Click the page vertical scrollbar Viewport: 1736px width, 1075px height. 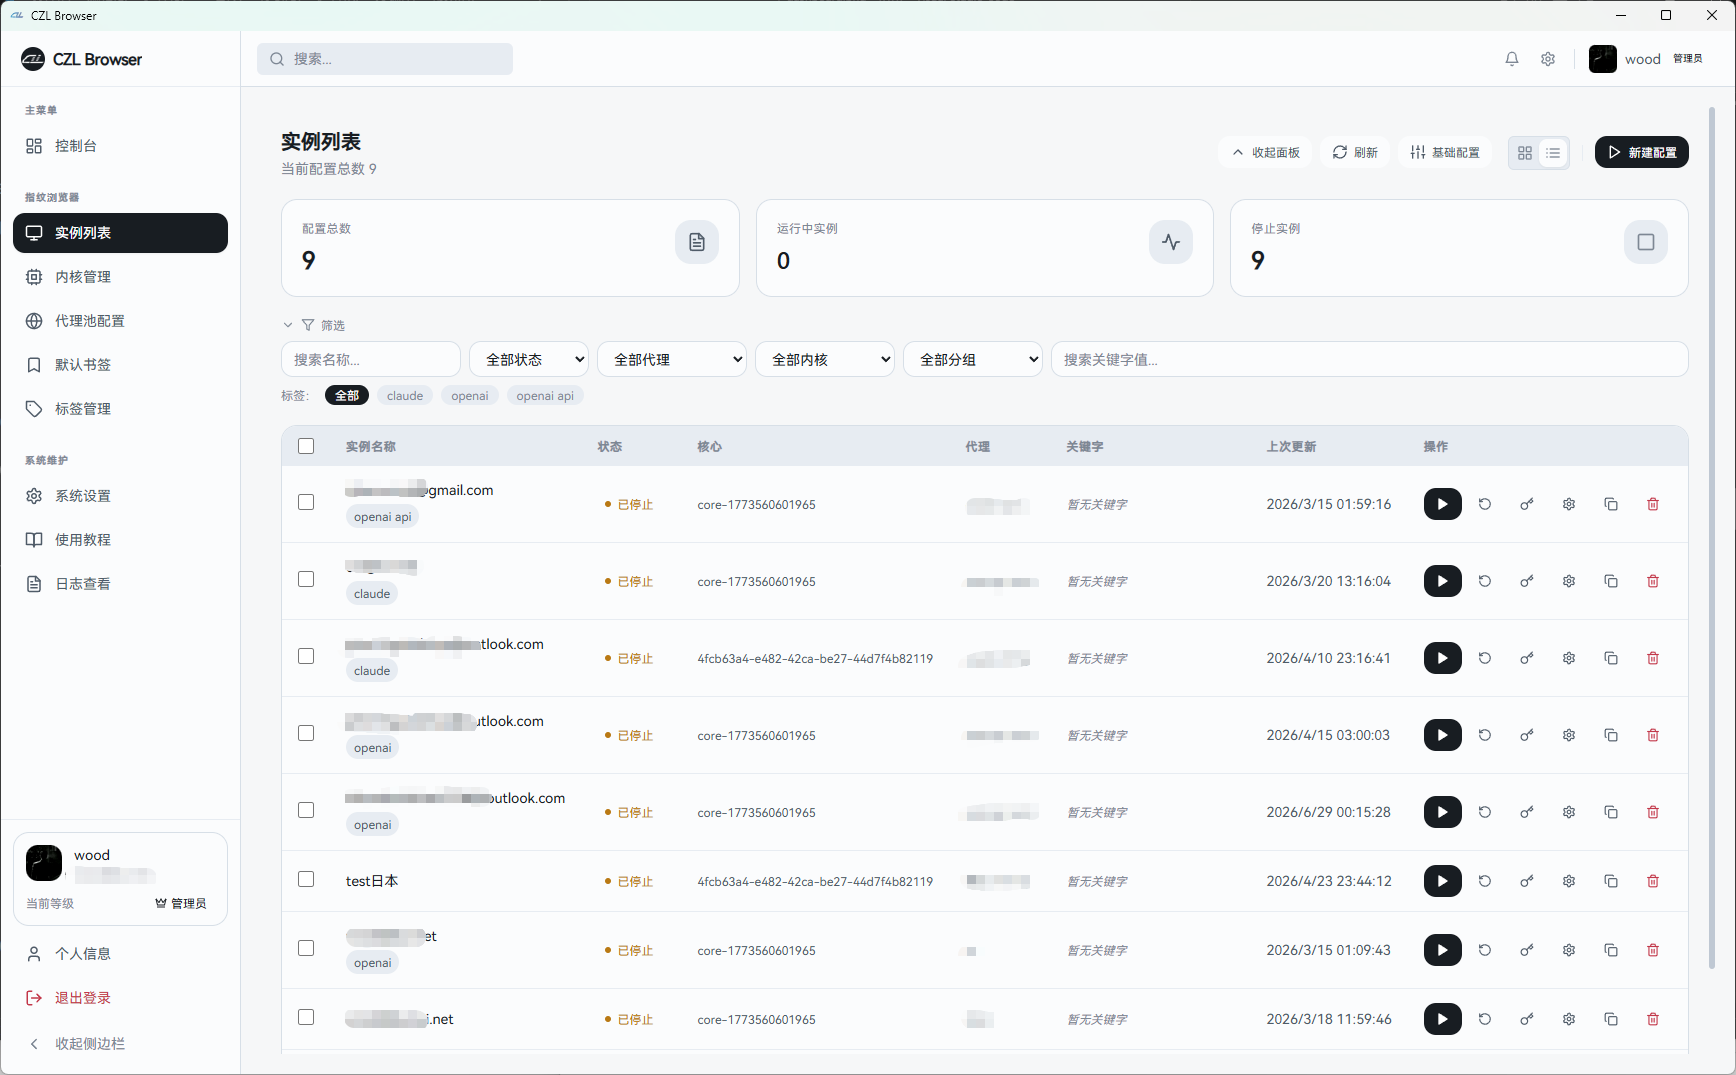(1712, 538)
